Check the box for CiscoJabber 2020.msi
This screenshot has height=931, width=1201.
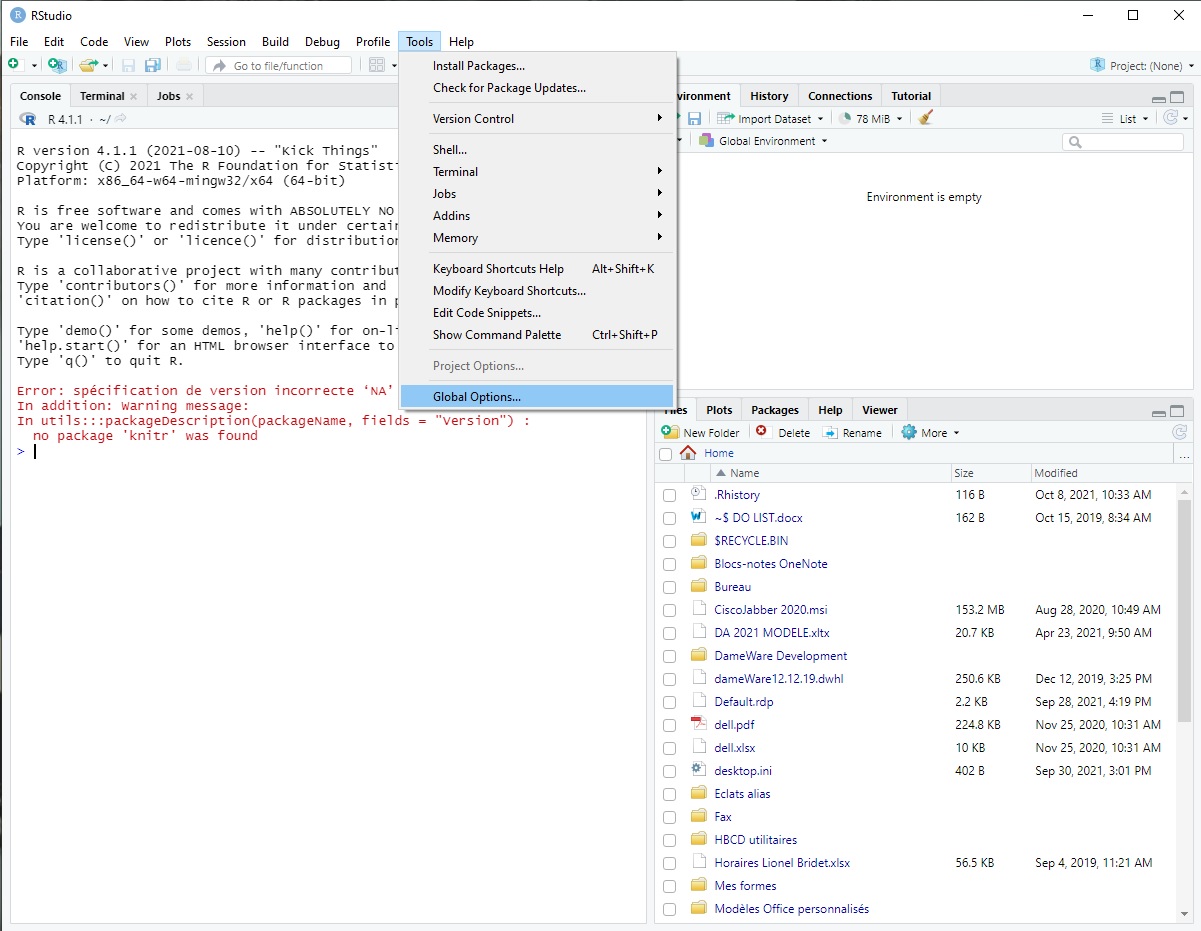[x=669, y=610]
